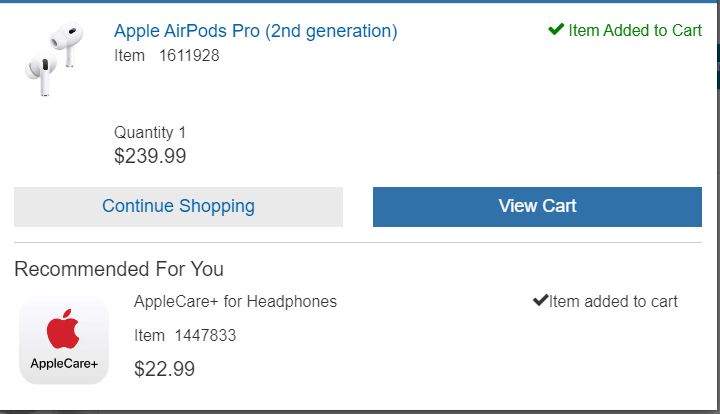Click the AppleCare item number 1447833
The width and height of the screenshot is (720, 414).
pos(205,335)
